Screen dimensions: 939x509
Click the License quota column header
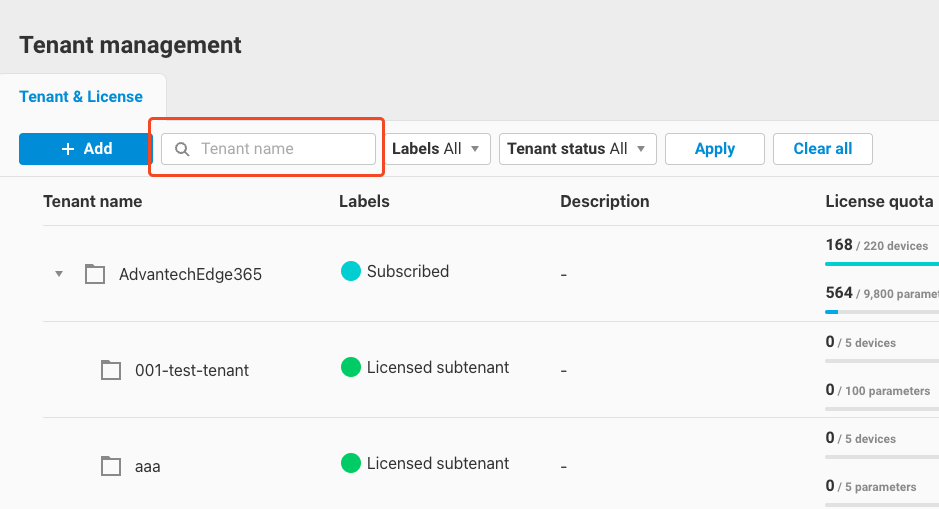pyautogui.click(x=879, y=201)
